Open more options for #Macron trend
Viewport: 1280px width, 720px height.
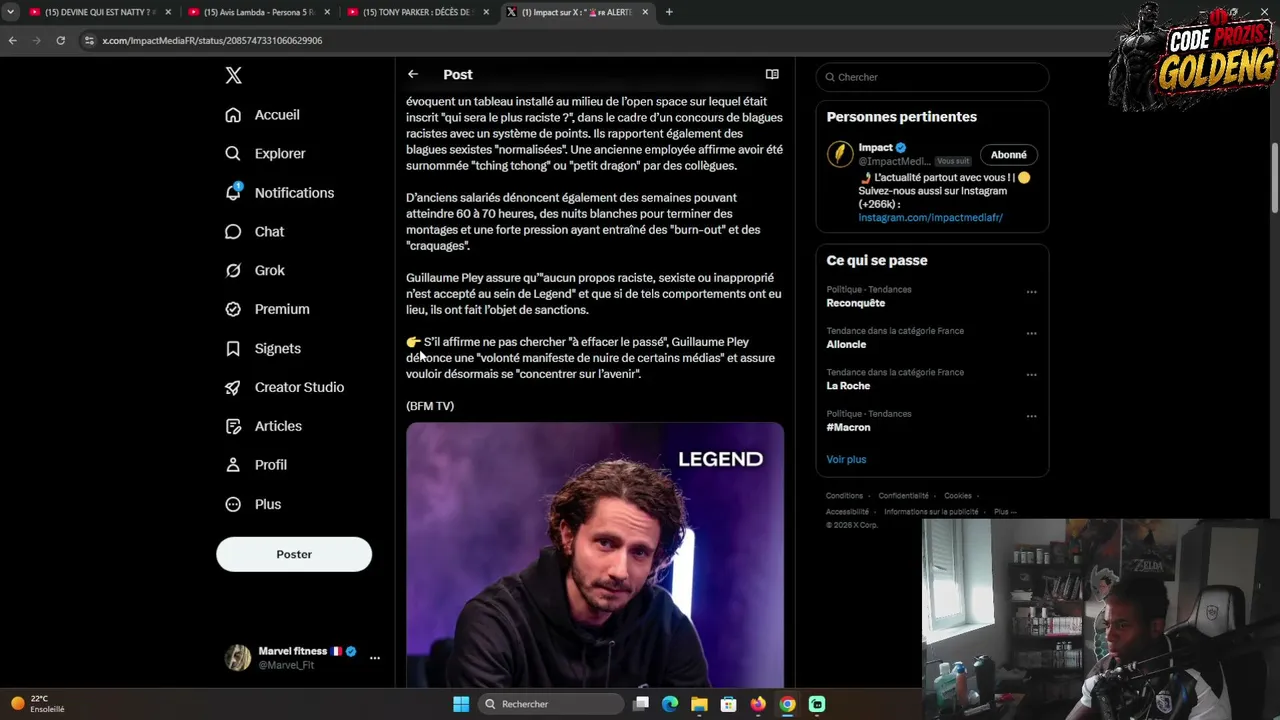coord(1031,416)
